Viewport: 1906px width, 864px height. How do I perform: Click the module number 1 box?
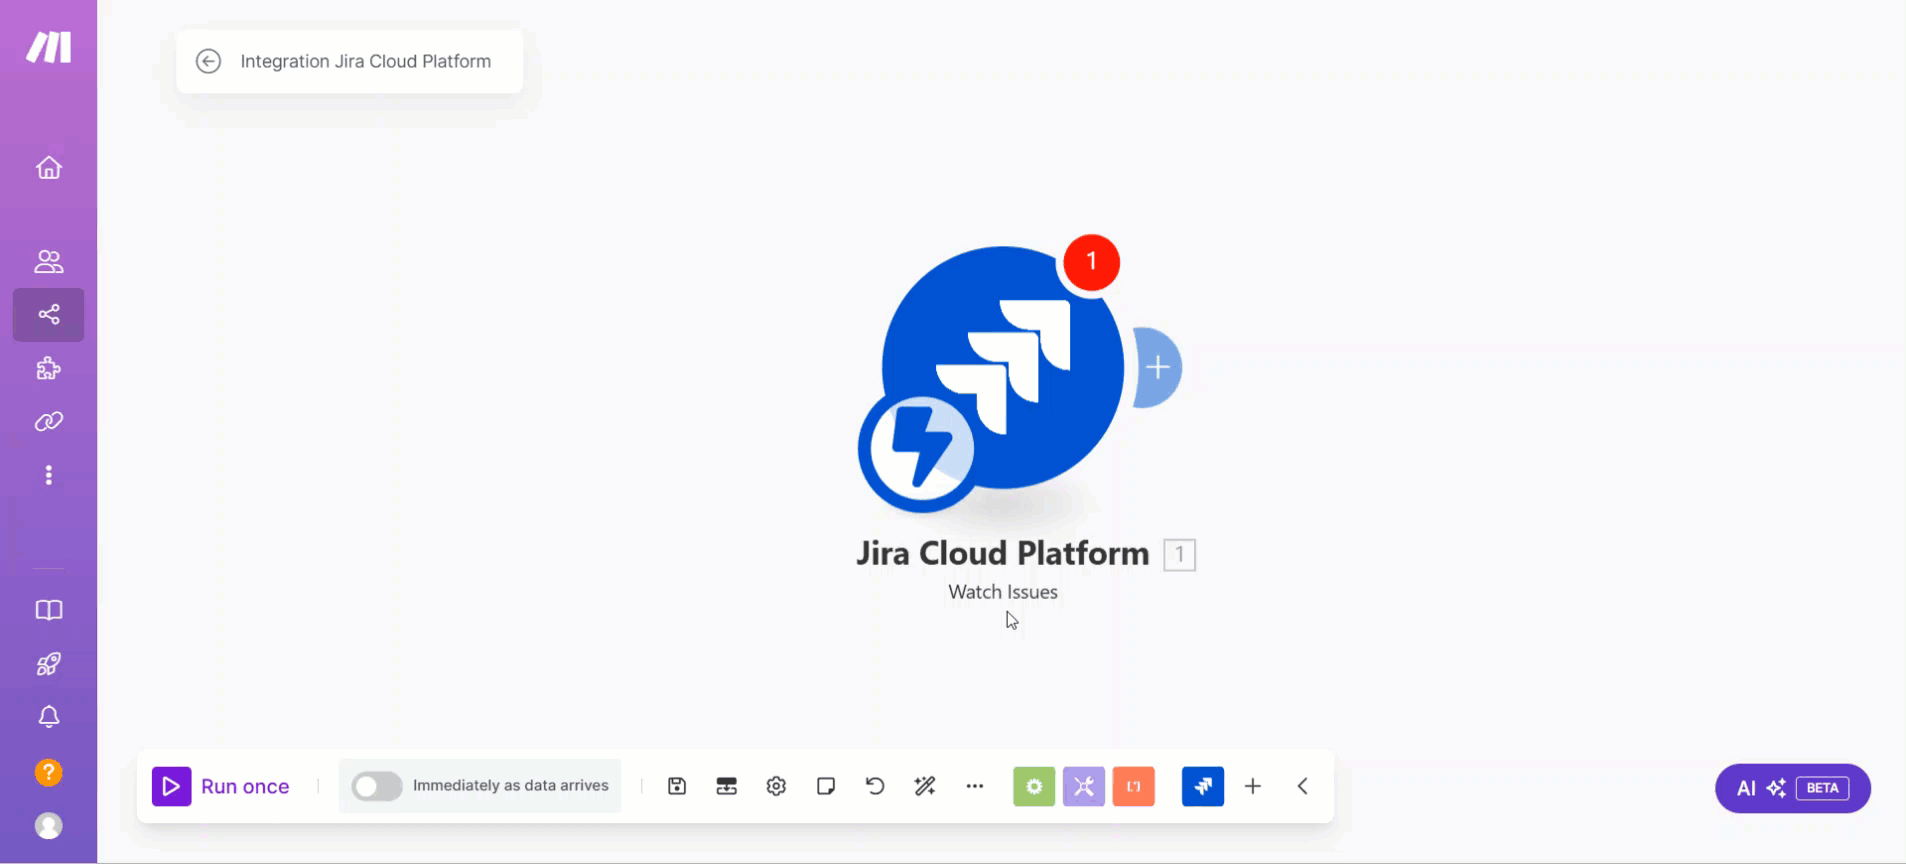1180,554
